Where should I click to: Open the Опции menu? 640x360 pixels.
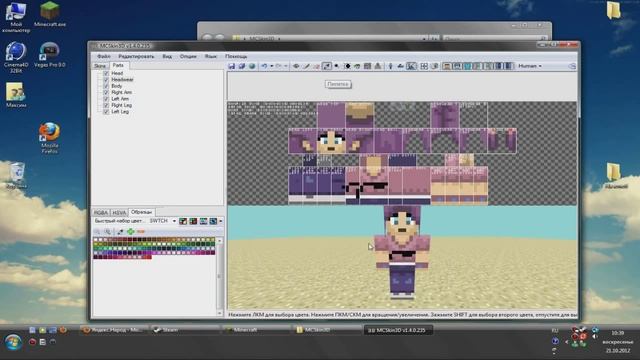188,56
